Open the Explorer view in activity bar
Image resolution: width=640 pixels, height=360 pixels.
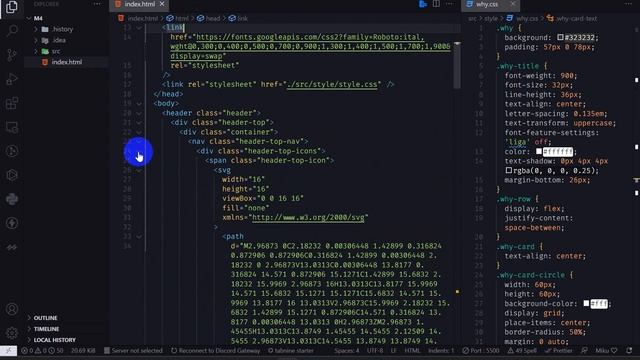[12, 7]
